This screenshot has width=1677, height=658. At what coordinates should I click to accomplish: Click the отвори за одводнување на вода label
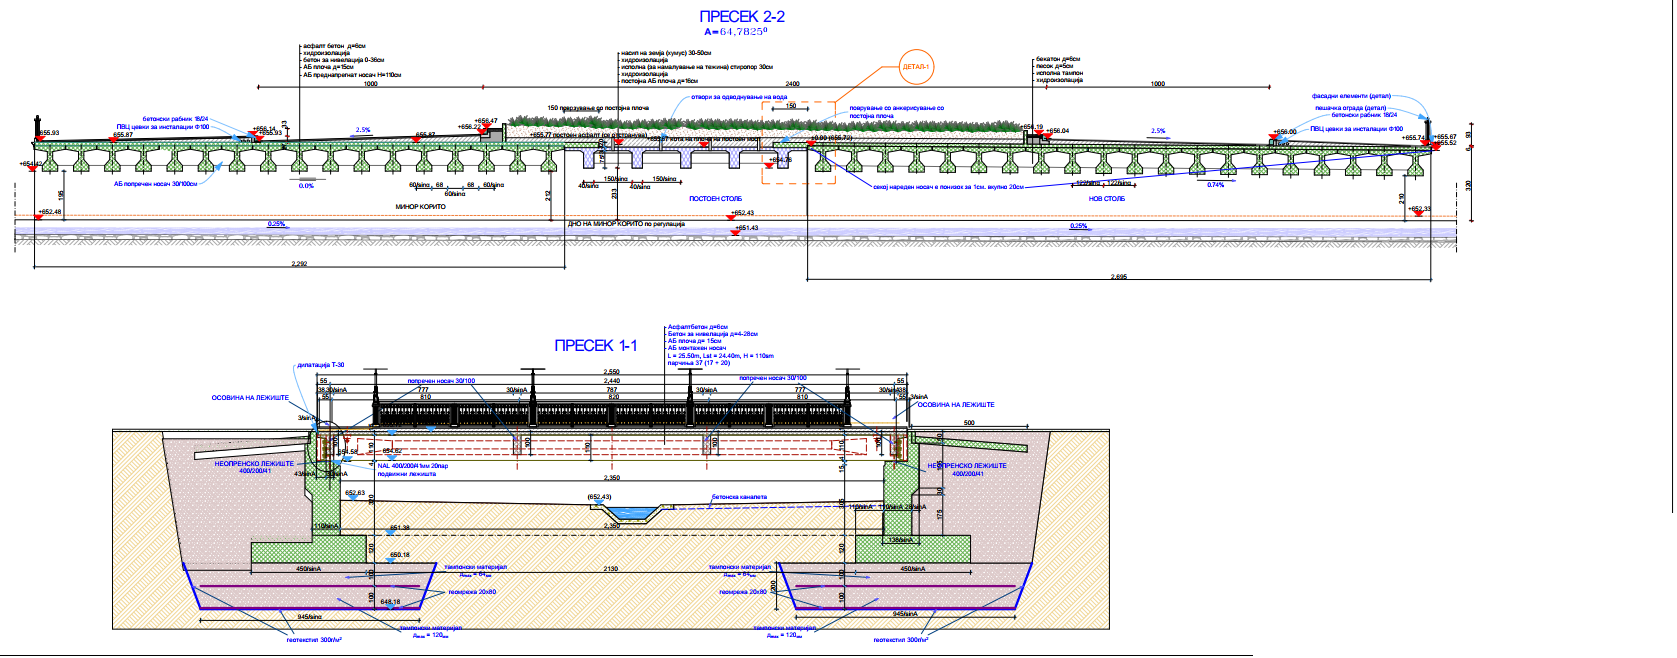[x=738, y=98]
